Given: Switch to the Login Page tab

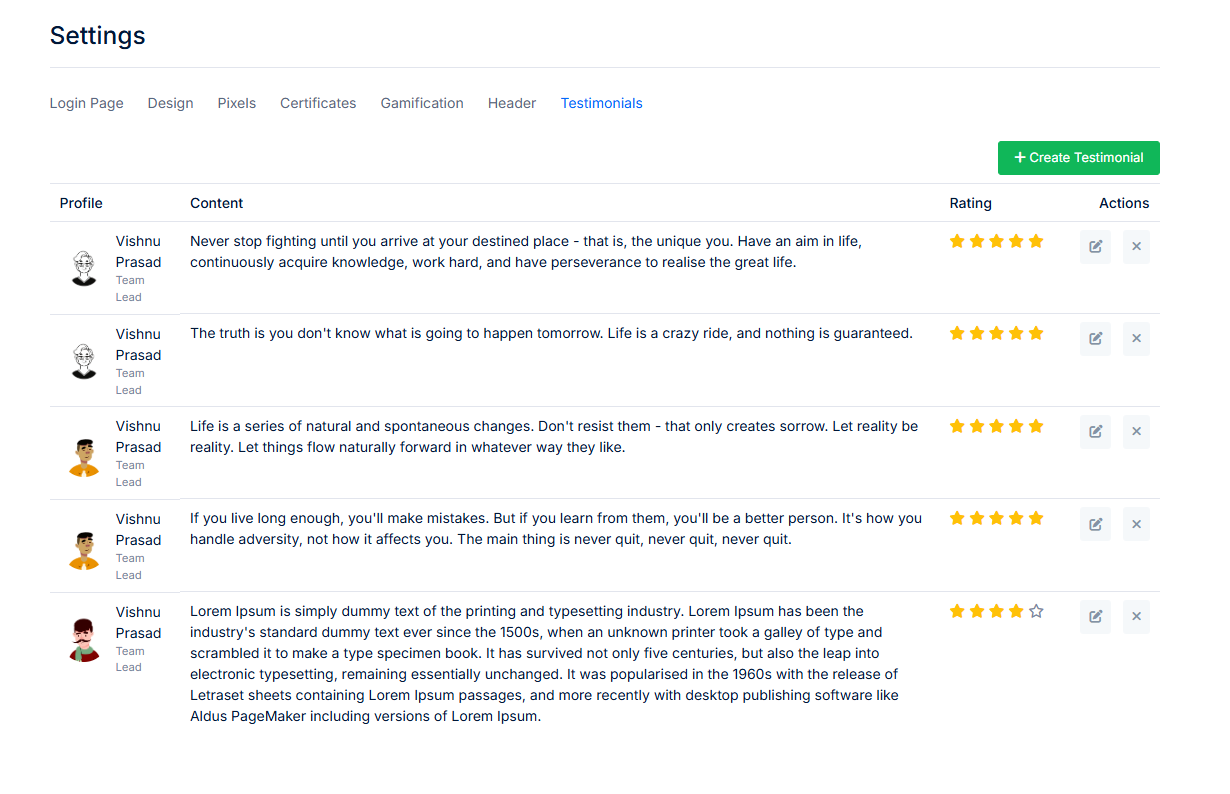Looking at the screenshot, I should 87,103.
